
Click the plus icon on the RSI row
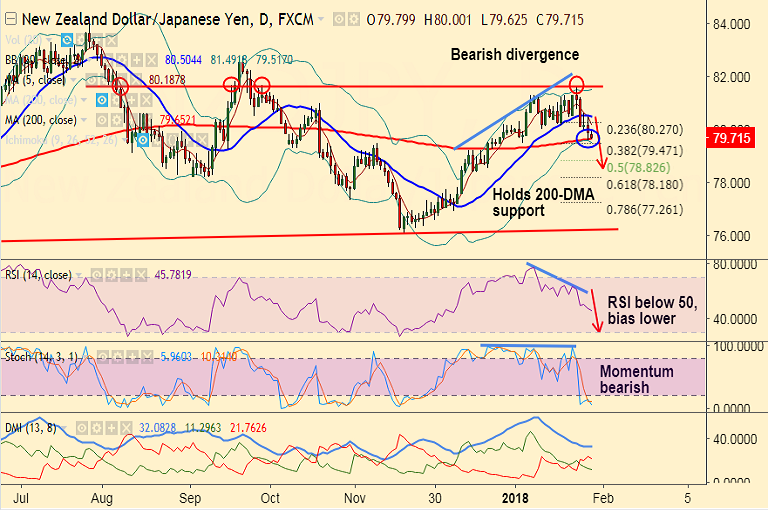(126, 275)
